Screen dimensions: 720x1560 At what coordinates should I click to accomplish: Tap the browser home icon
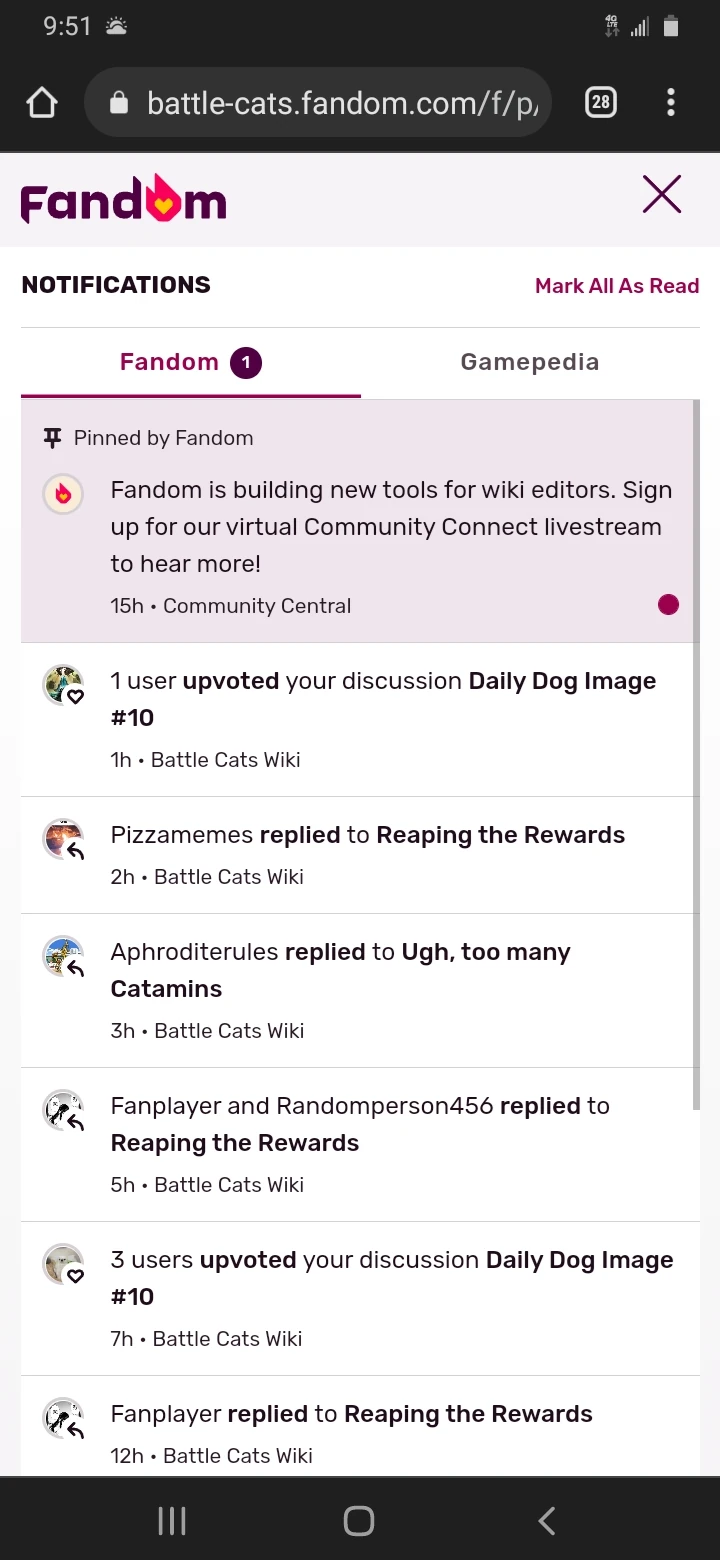[42, 103]
